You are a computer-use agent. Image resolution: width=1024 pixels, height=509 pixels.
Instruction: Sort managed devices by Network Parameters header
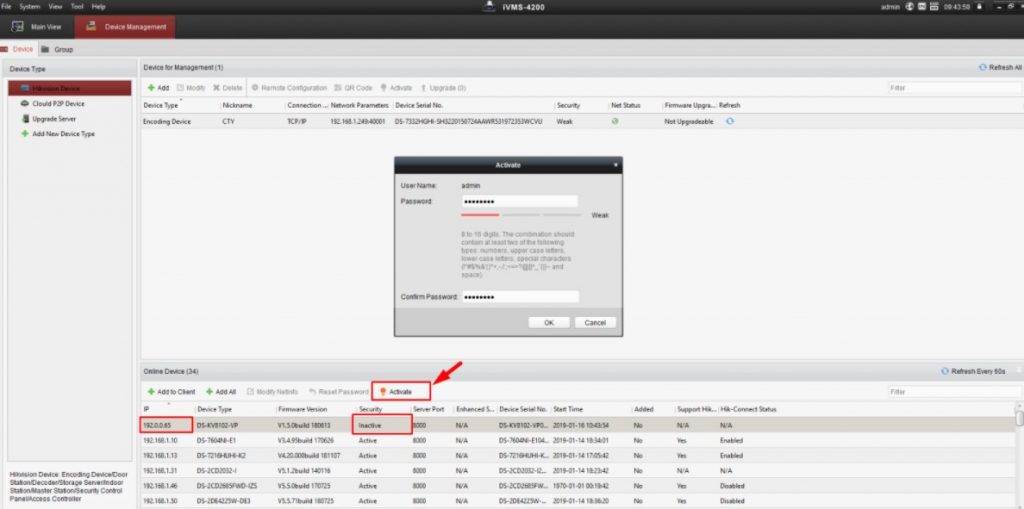(x=360, y=105)
